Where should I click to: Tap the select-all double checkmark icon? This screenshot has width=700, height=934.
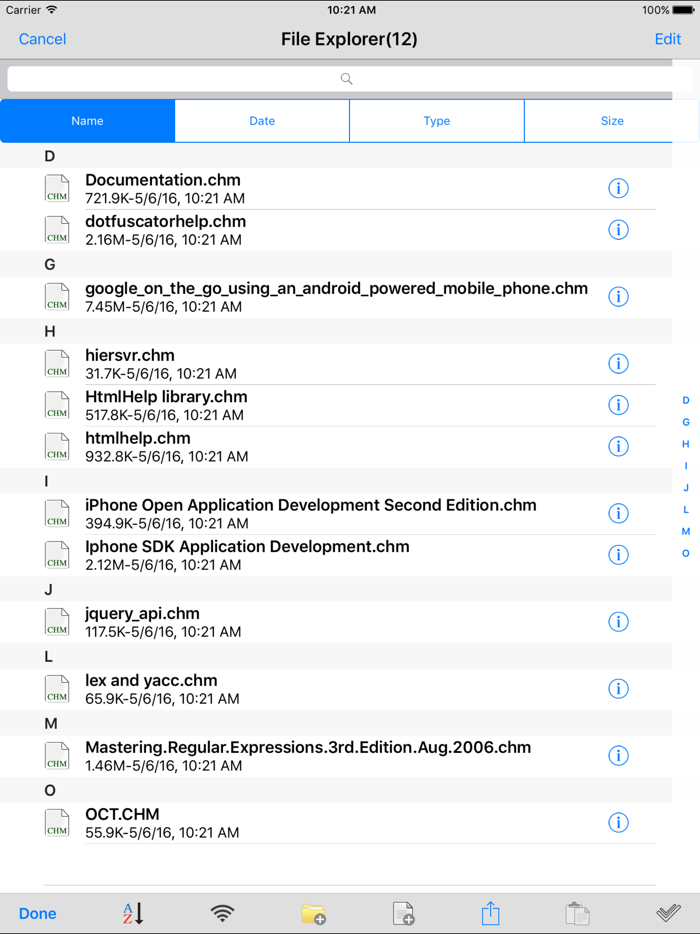coord(668,913)
